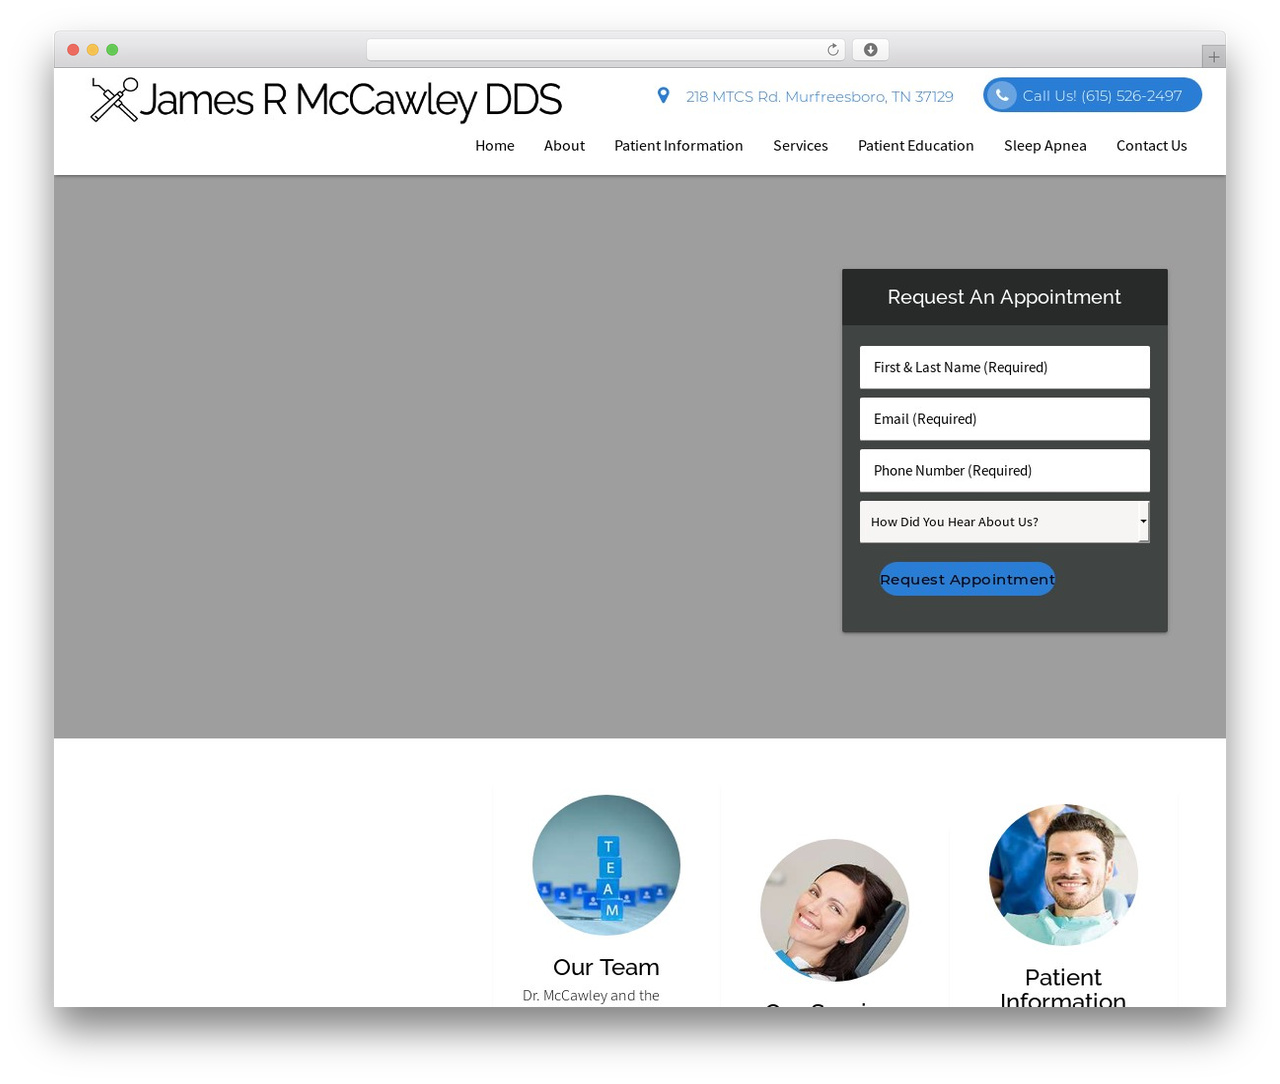Open the How Did You Hear dropdown
This screenshot has width=1280, height=1084.
[1004, 522]
